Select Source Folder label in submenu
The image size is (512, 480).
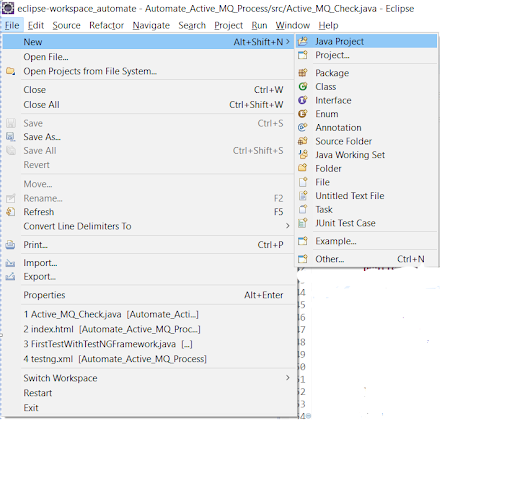tap(344, 141)
